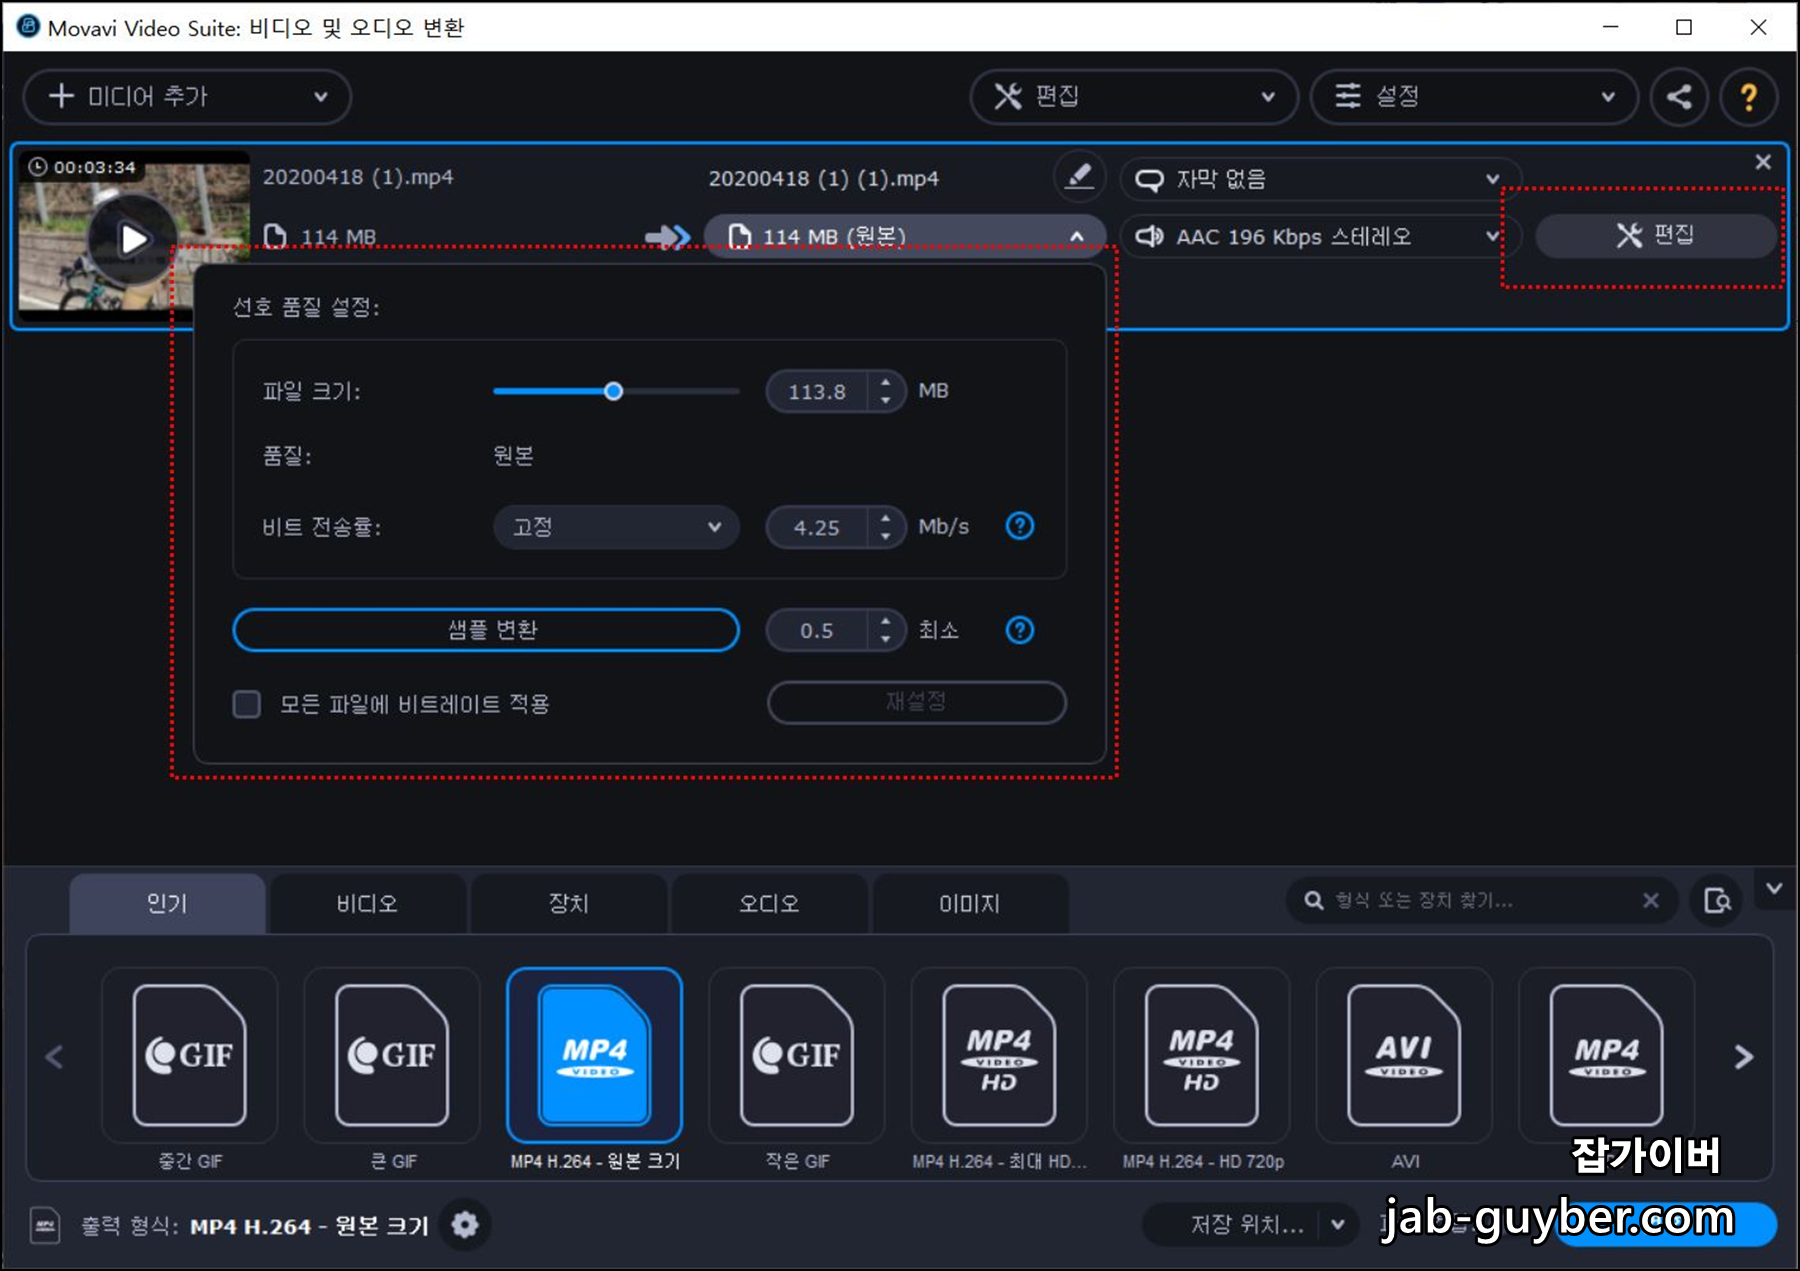
Task: Click the 샘플 변환 sample convert button
Action: coord(486,630)
